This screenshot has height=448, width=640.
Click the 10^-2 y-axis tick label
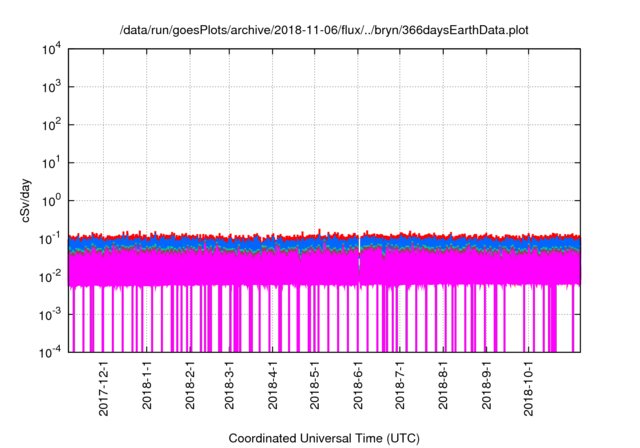click(50, 276)
